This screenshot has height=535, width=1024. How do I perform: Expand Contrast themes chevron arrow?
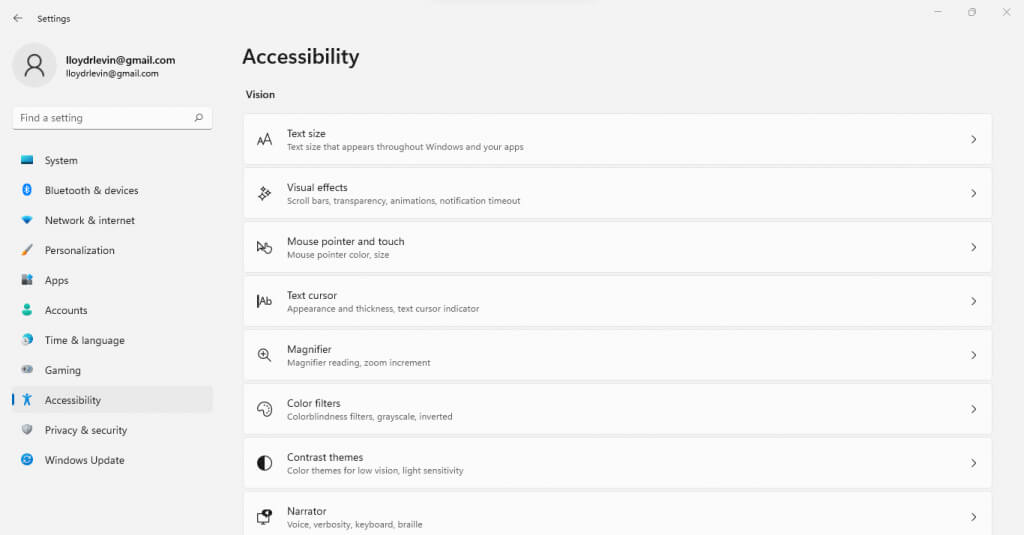coord(973,463)
